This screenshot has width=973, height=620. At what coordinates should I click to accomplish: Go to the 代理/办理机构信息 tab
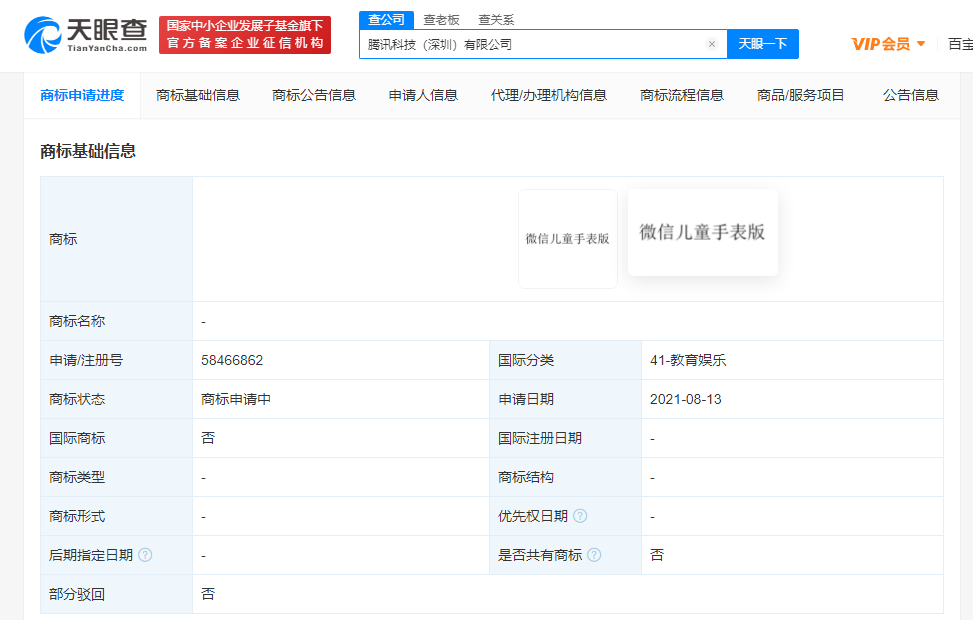click(x=549, y=95)
